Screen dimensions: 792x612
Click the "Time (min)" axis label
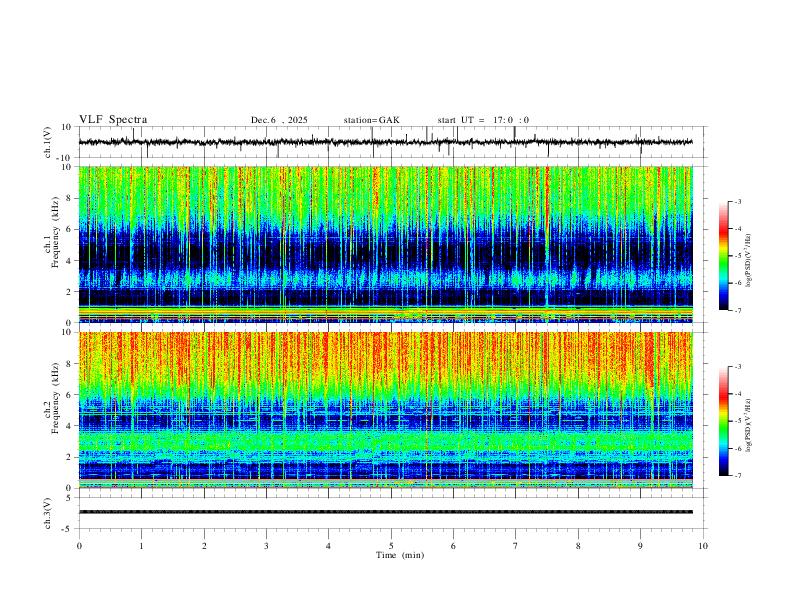(x=400, y=555)
